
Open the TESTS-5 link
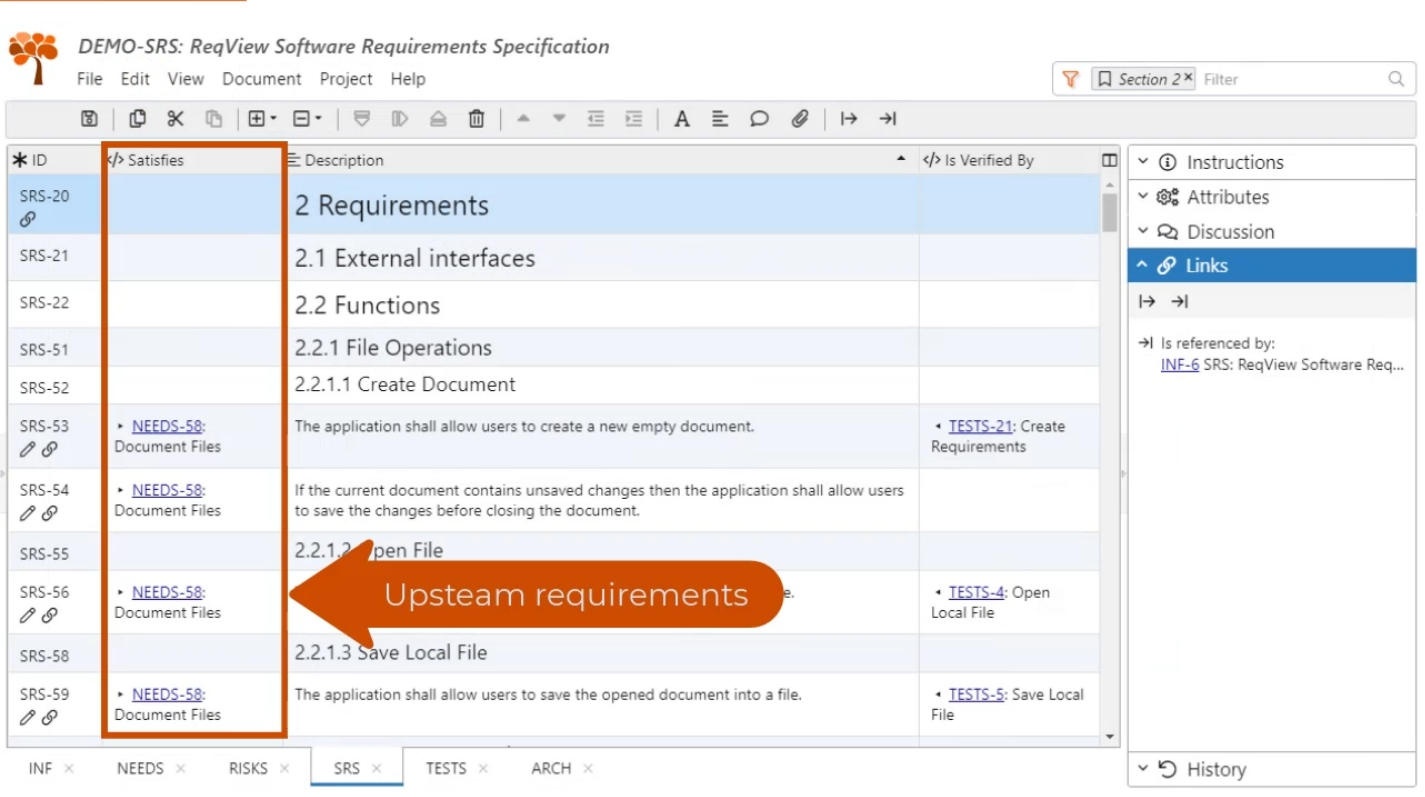coord(976,694)
